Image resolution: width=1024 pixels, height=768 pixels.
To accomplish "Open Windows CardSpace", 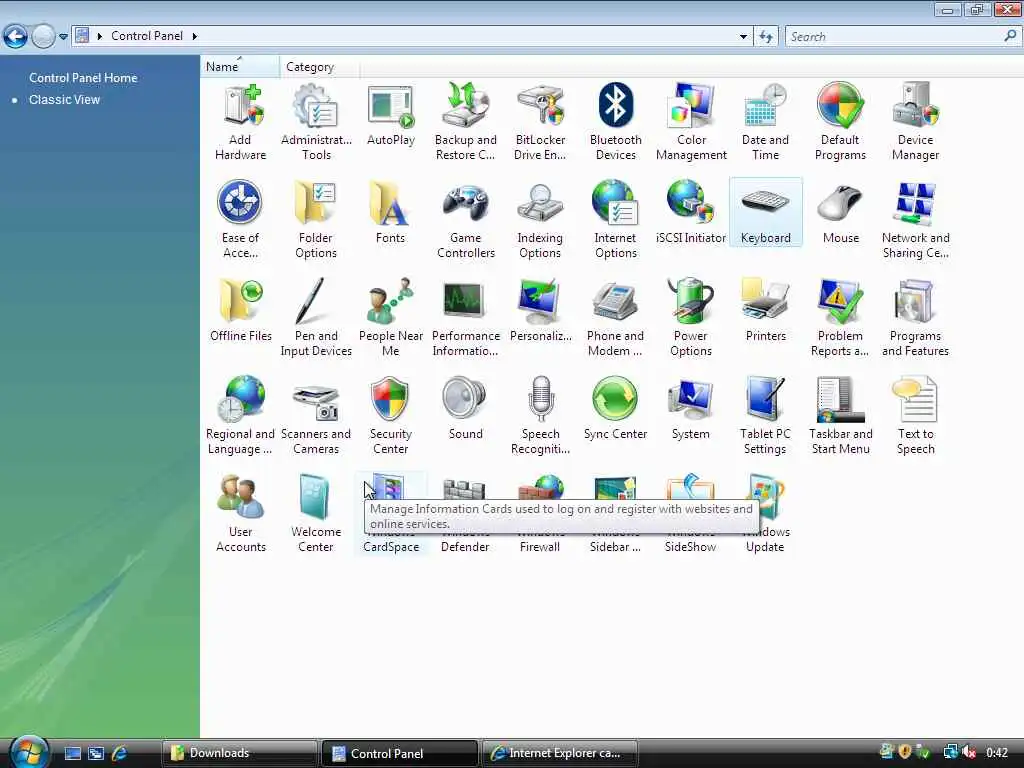I will [x=391, y=514].
